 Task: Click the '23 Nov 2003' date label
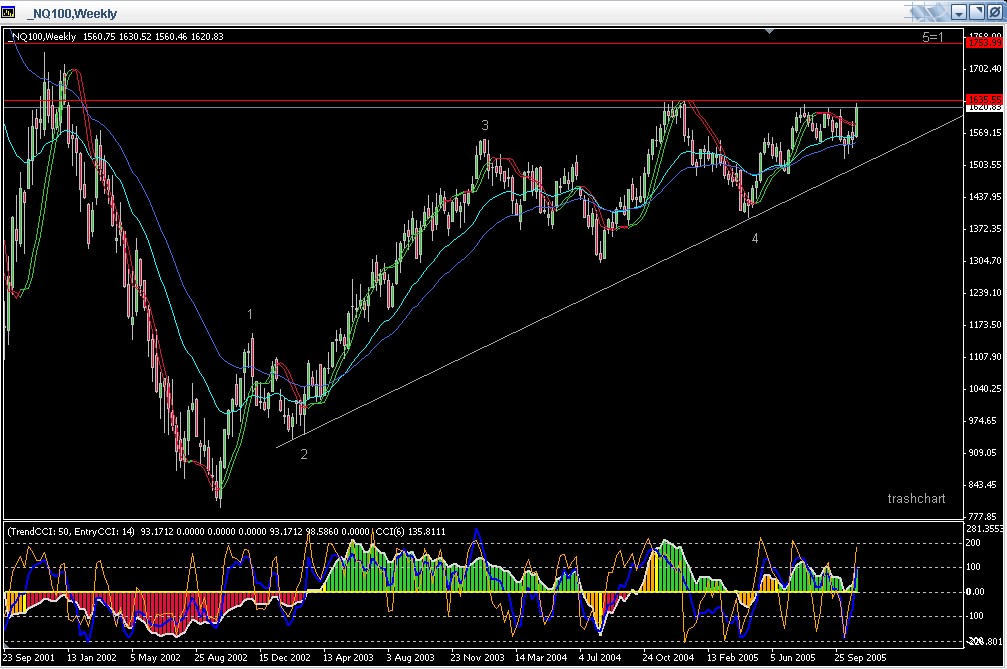click(477, 657)
